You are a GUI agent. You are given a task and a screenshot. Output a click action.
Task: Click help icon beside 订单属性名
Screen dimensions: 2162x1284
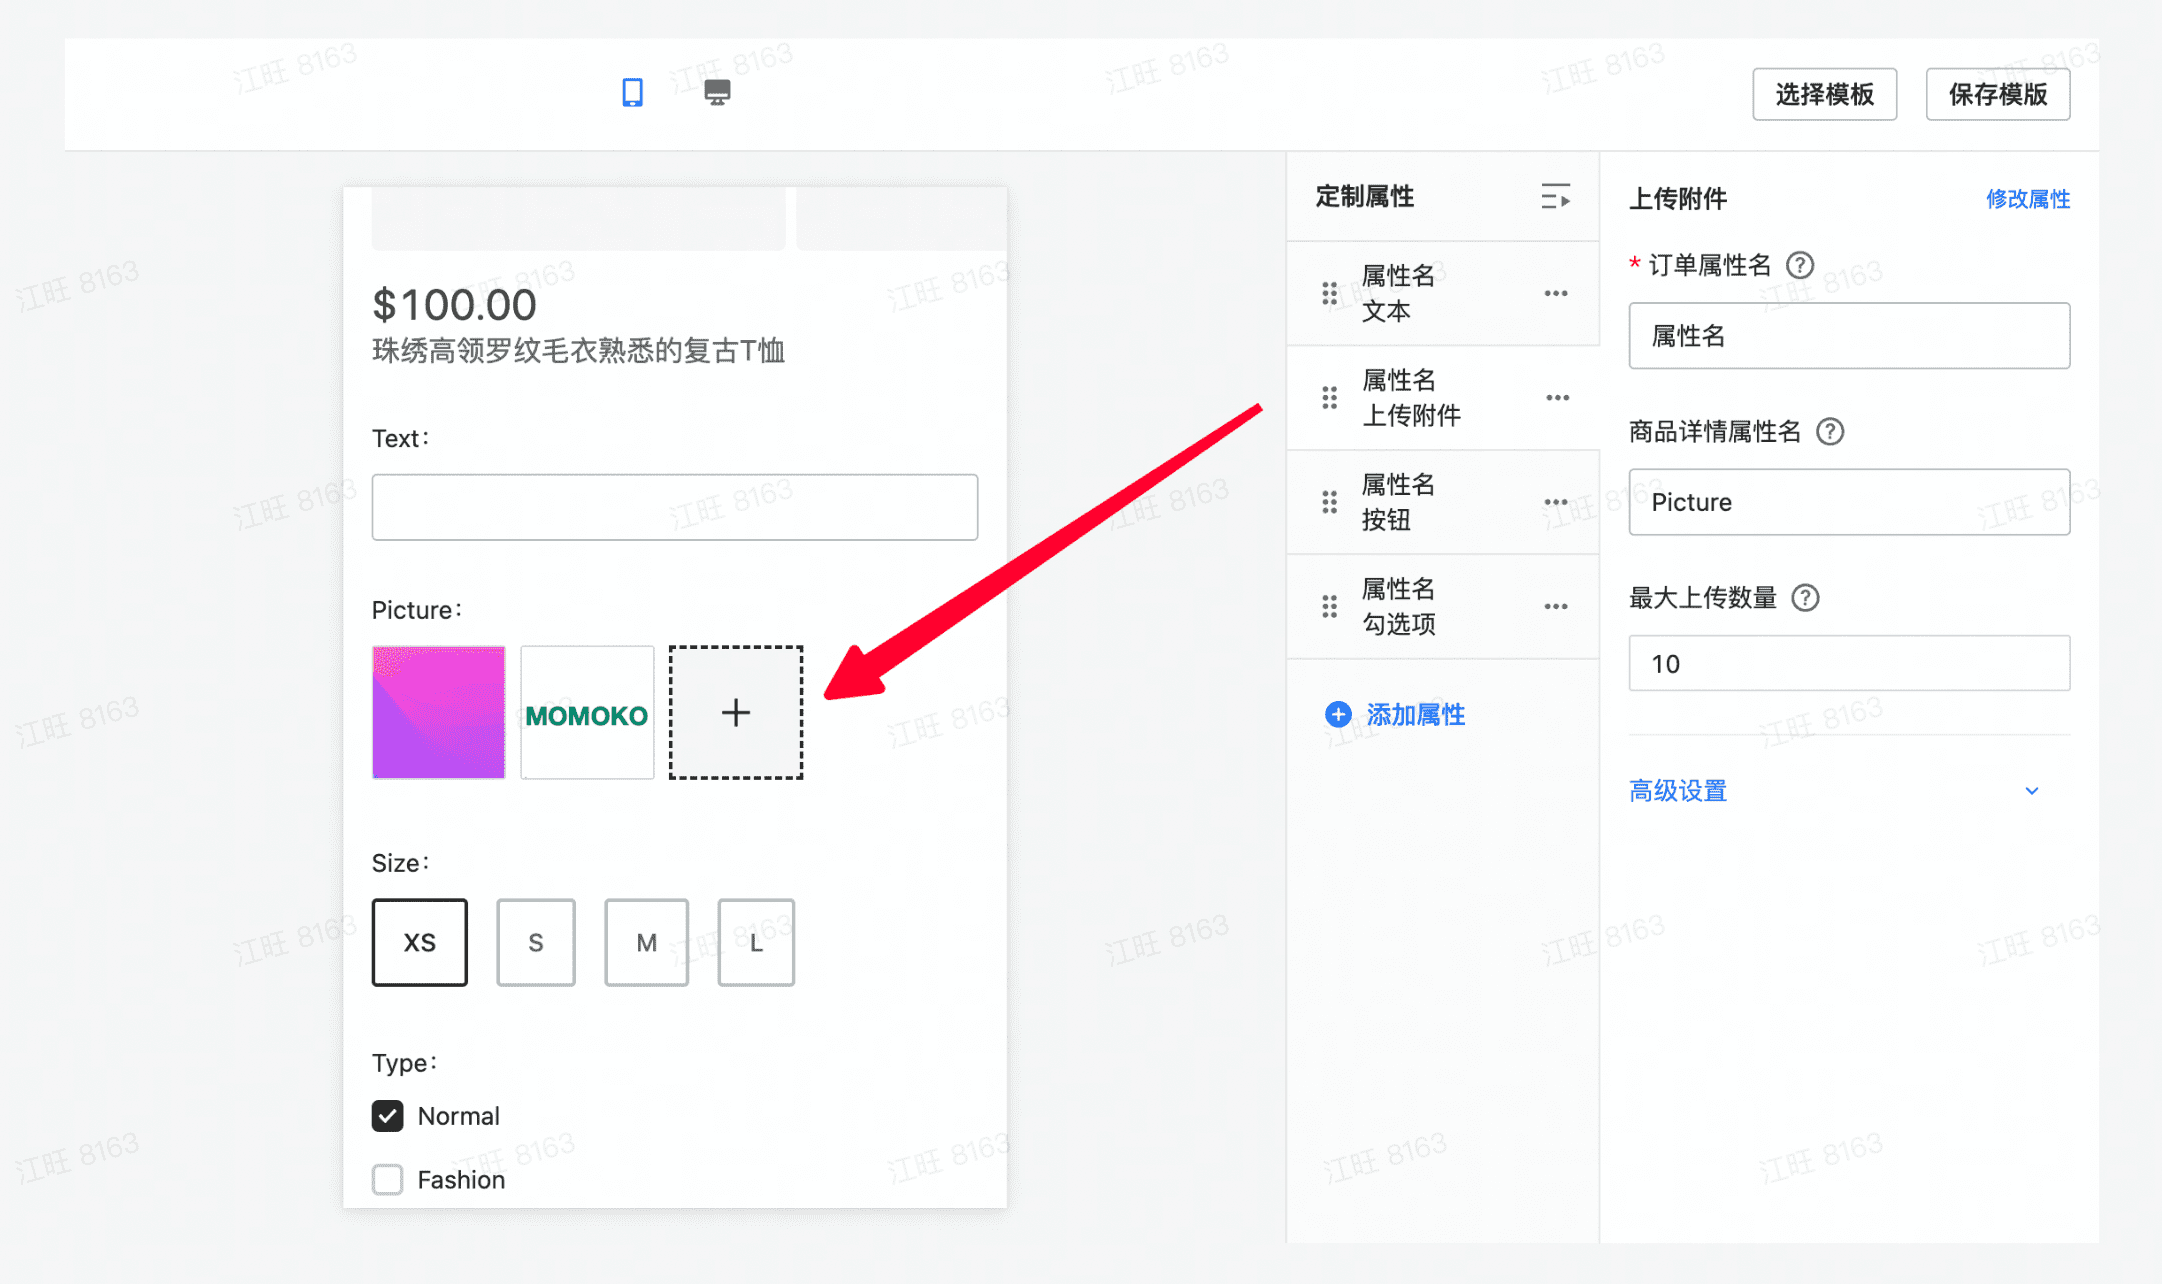[x=1800, y=265]
